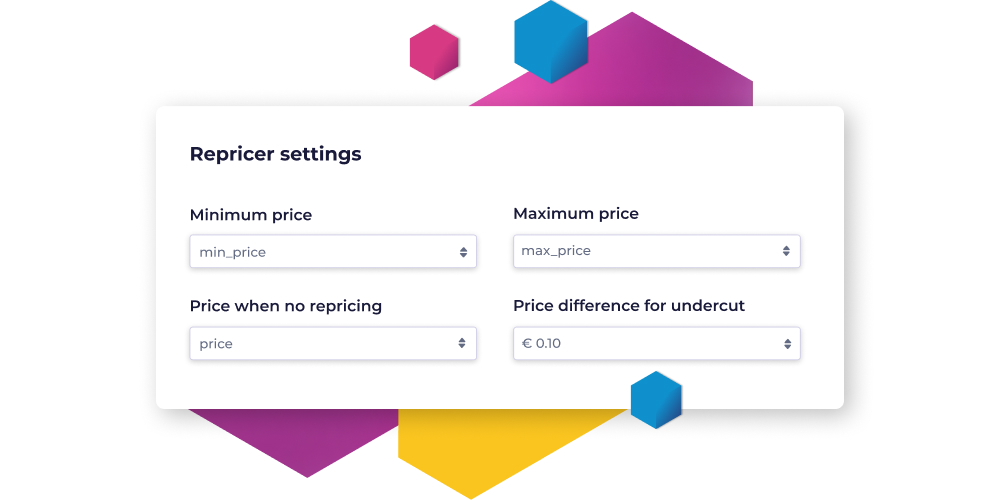Click the Price when no repricing label

click(x=286, y=306)
